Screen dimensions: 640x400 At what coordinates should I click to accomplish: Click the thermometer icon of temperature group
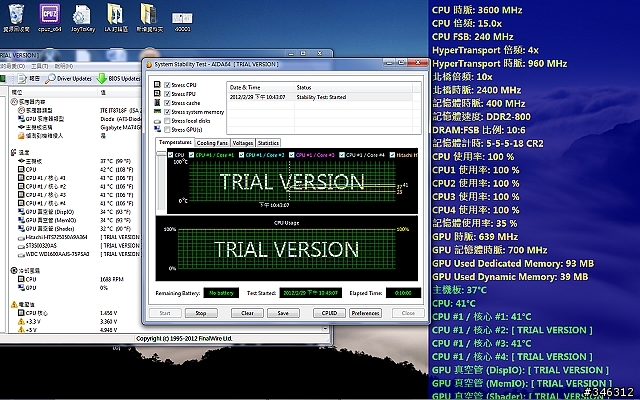coord(14,152)
